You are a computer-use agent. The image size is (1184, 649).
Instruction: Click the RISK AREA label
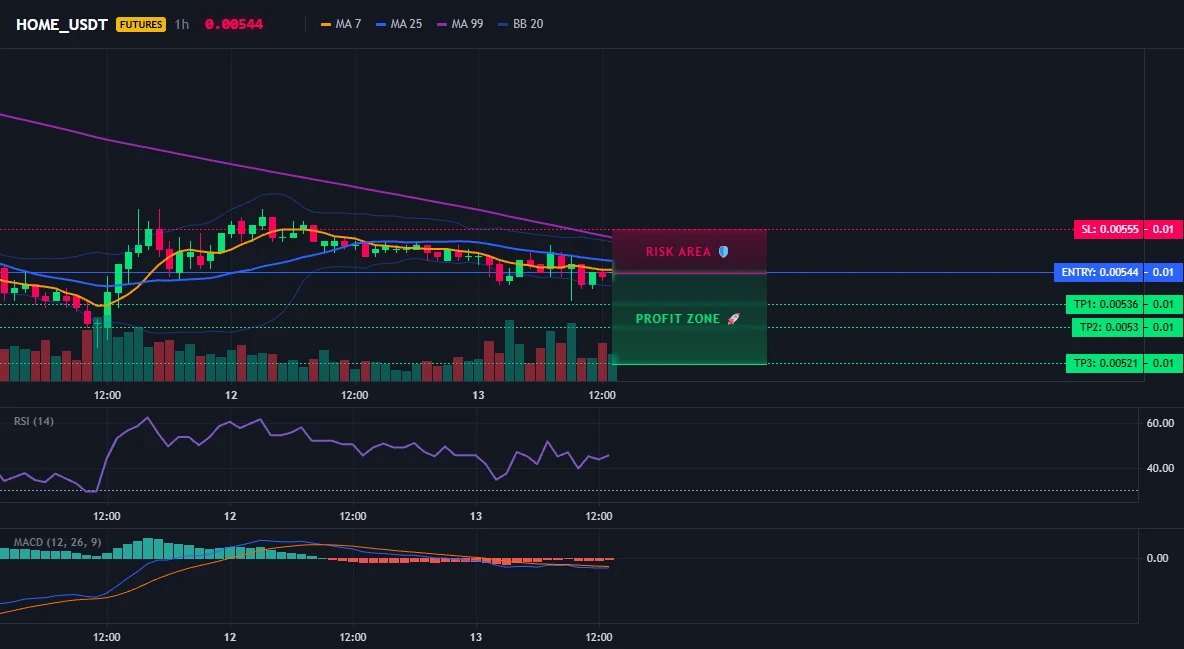(x=678, y=252)
